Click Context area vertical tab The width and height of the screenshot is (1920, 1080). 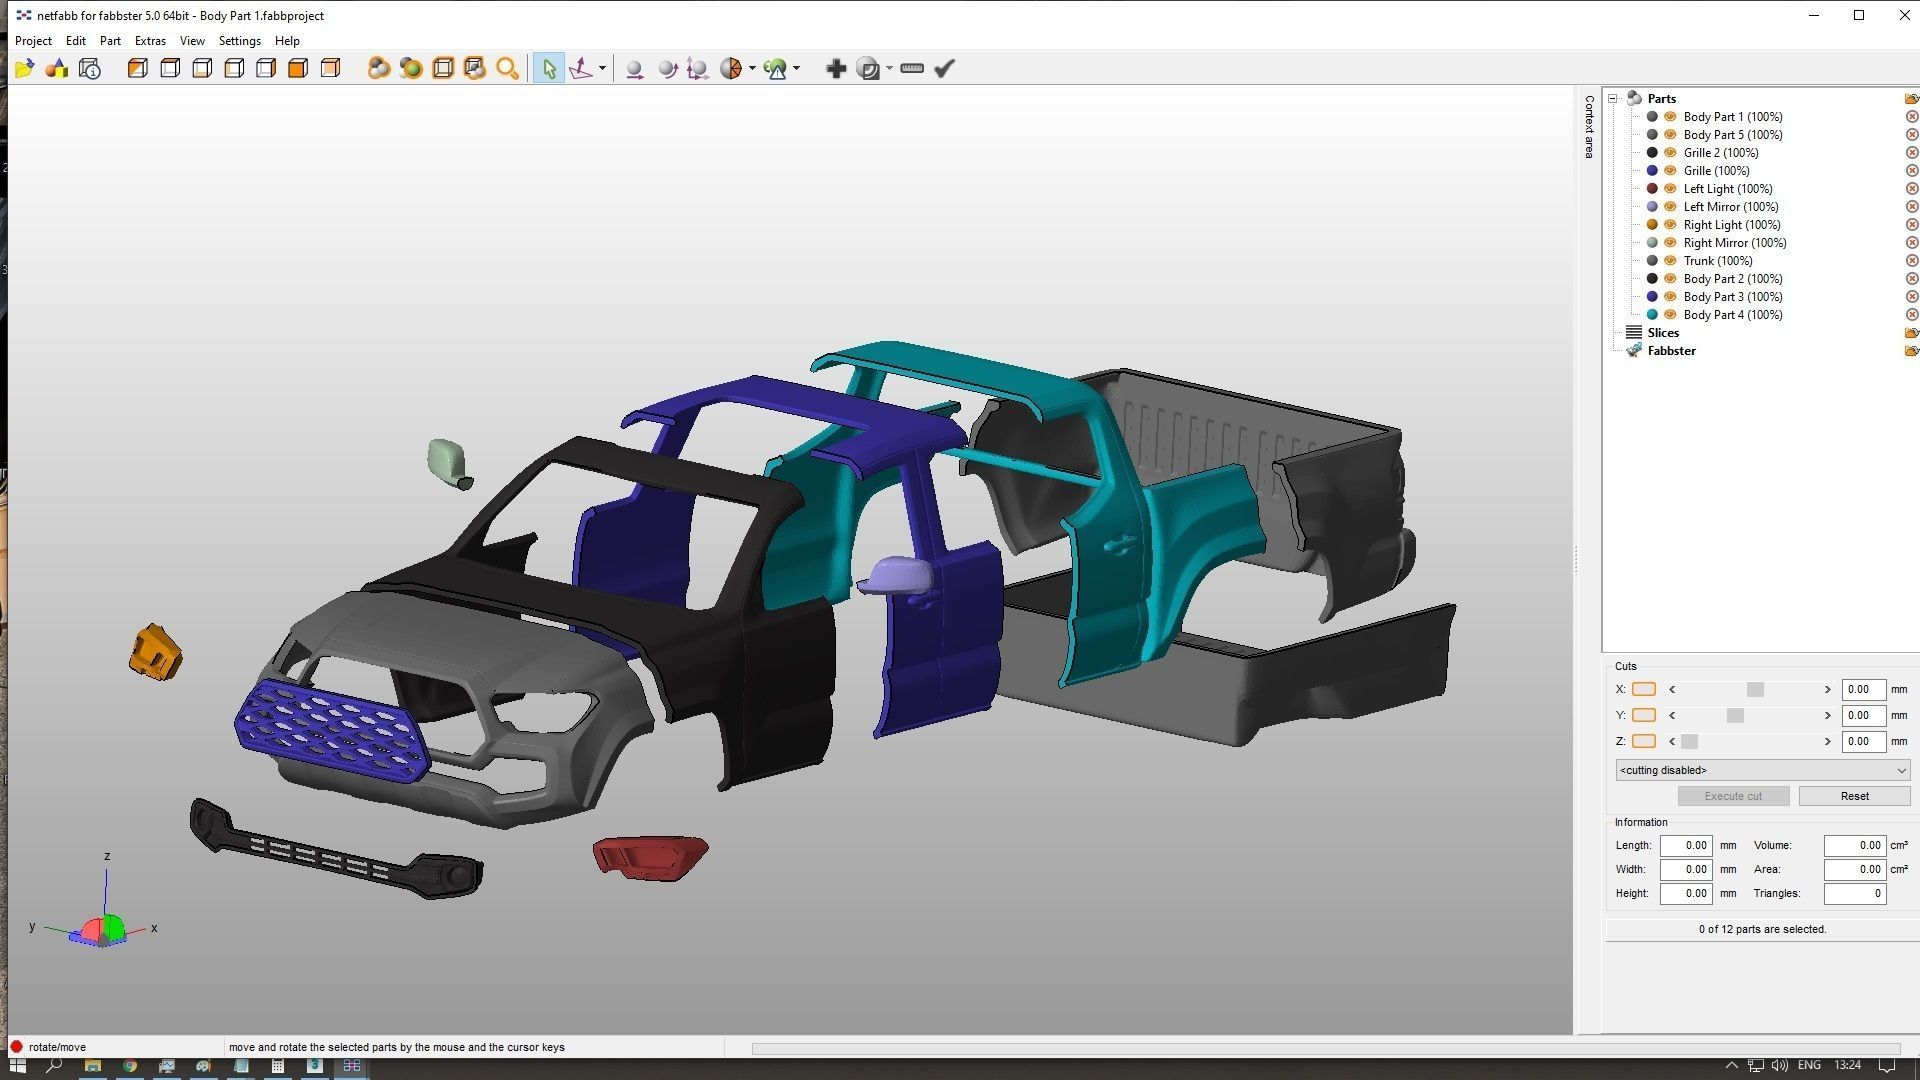click(1589, 127)
